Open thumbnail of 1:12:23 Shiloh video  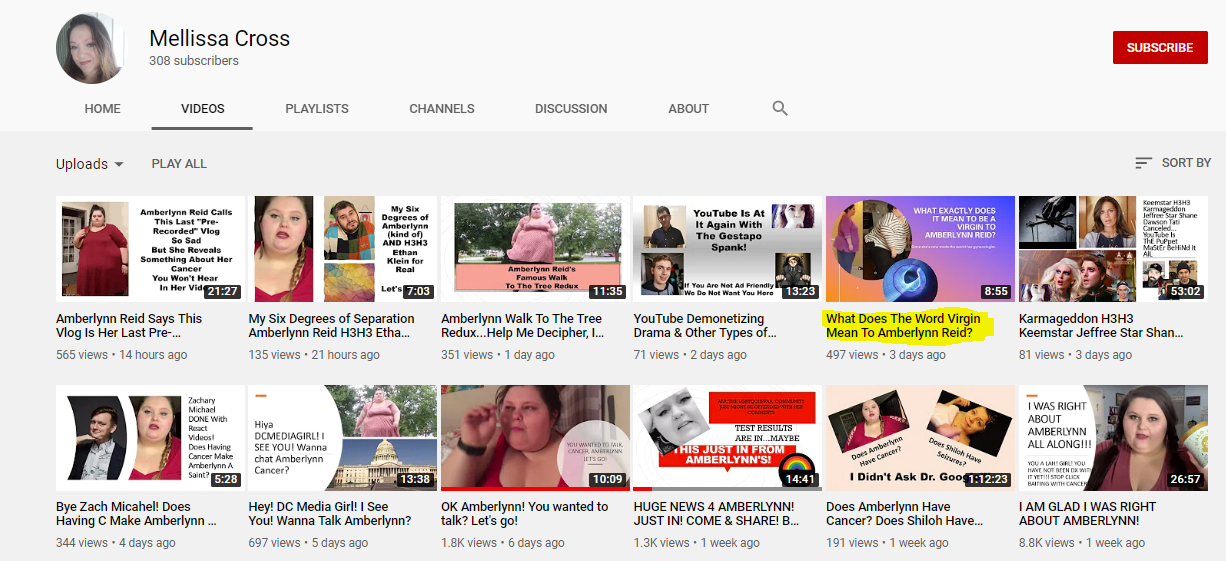(920, 438)
